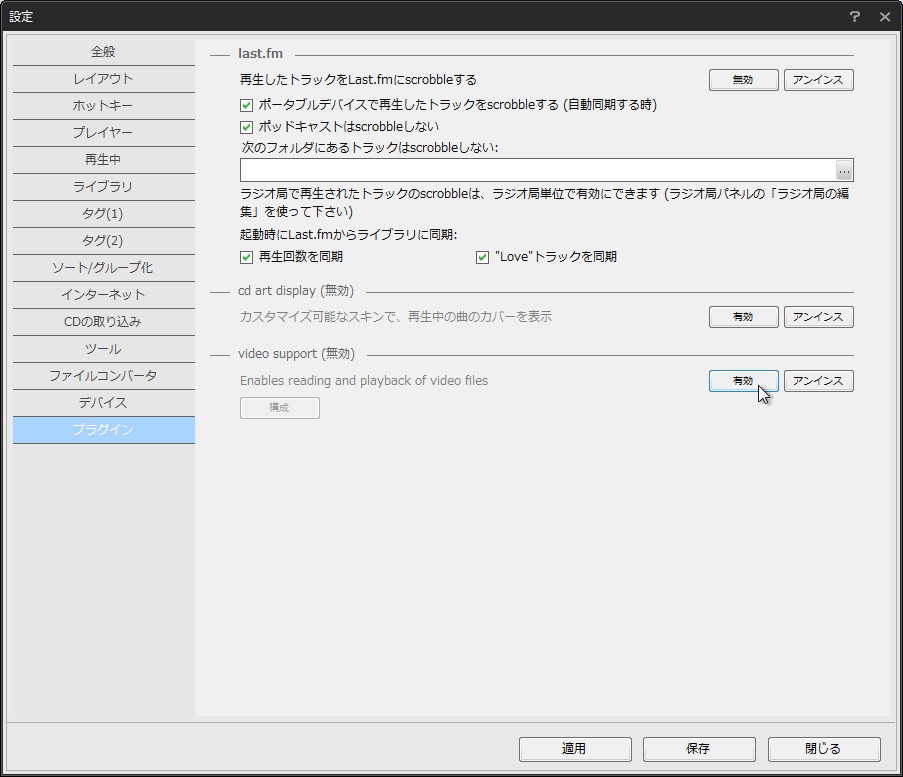
Task: Uninstall the cd art display plugin
Action: pos(818,316)
